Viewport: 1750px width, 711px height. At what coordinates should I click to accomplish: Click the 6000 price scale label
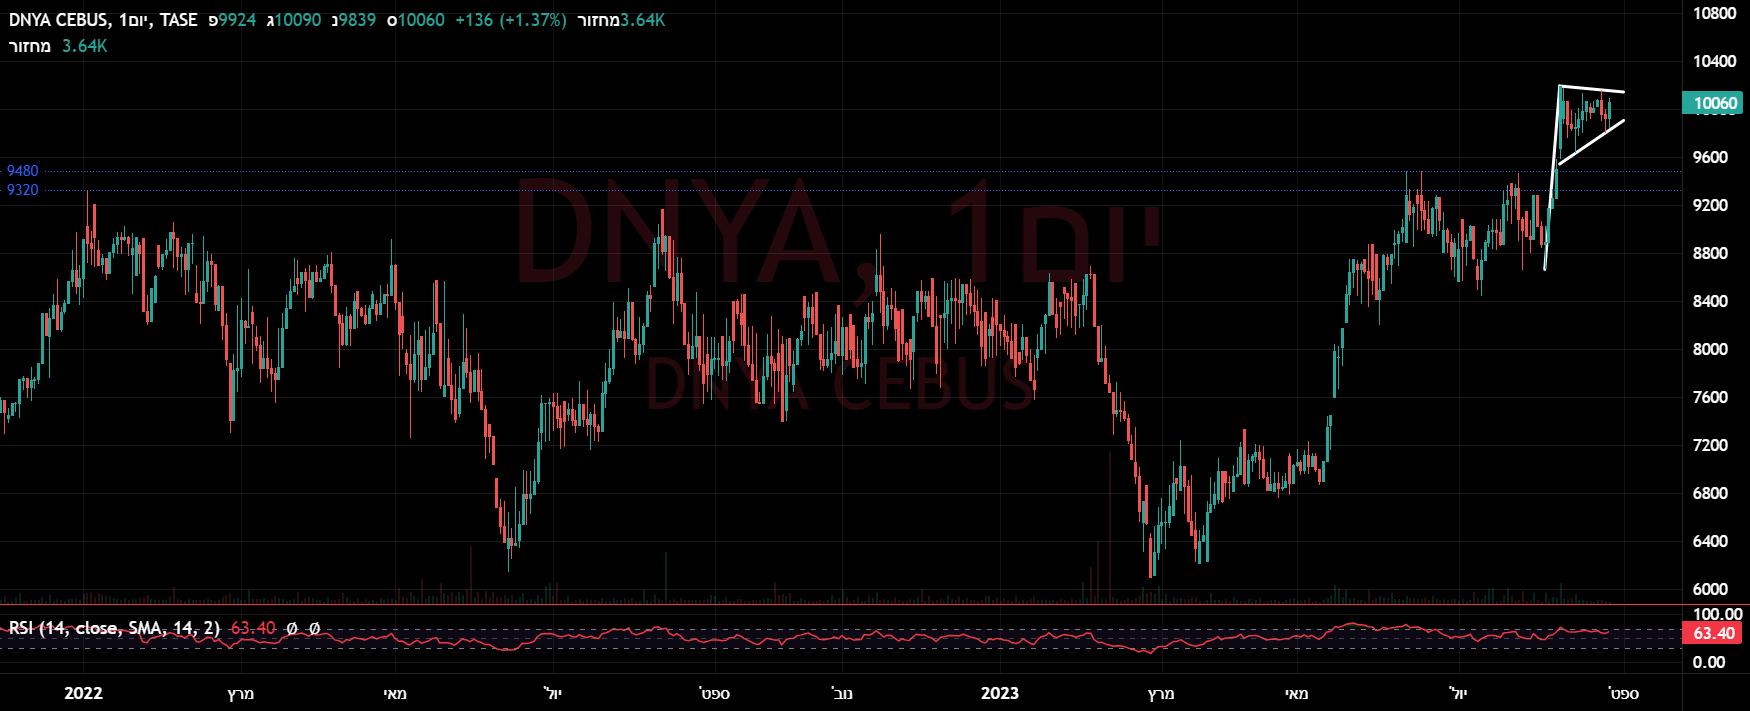(x=1710, y=589)
